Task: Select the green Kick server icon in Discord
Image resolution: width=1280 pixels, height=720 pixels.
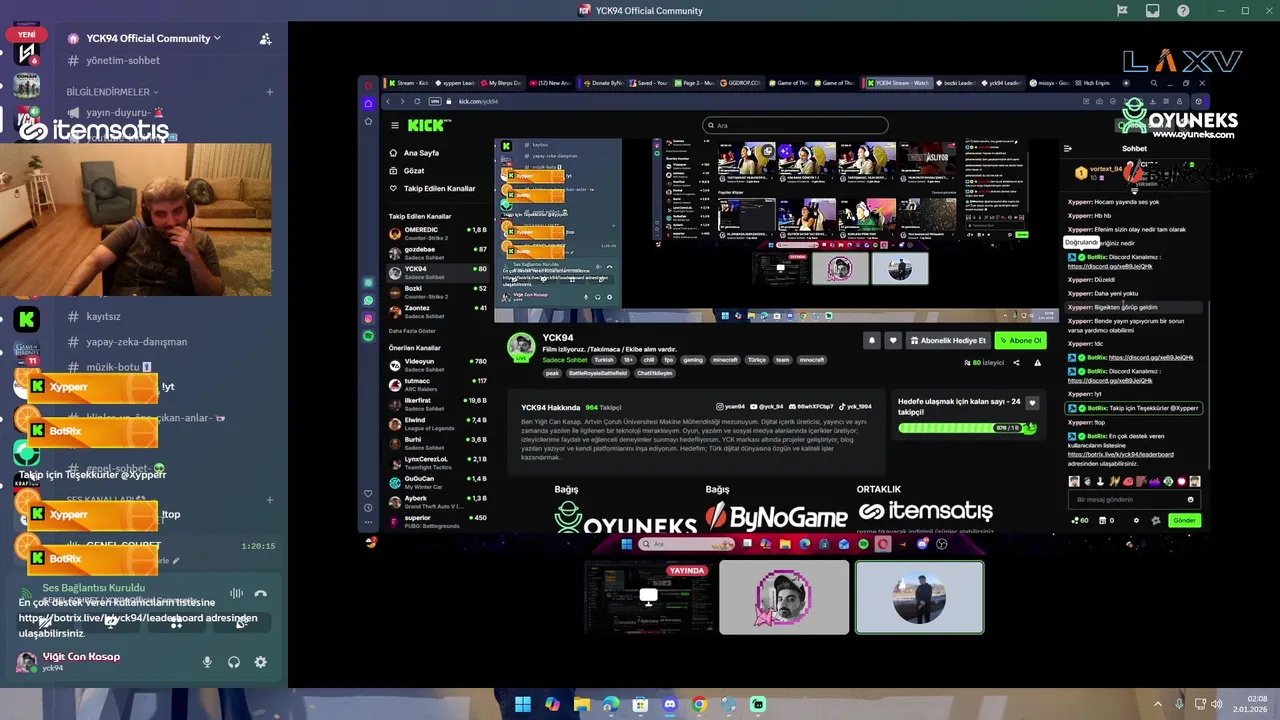Action: pos(27,320)
